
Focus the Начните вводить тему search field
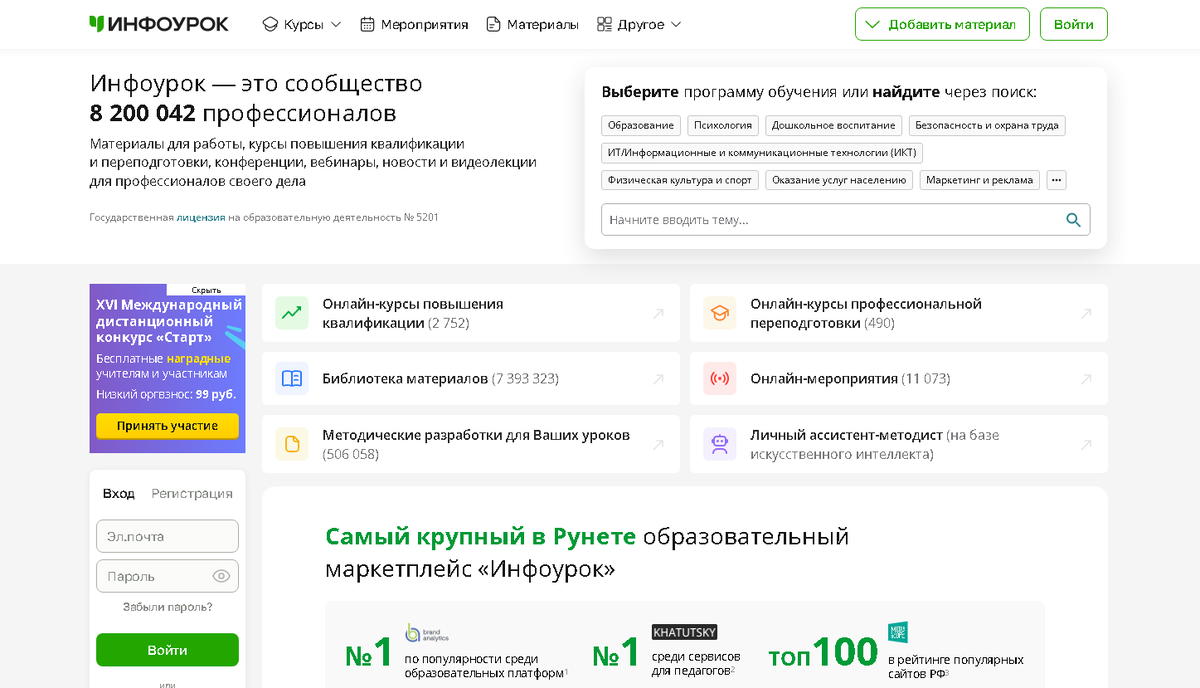[845, 220]
